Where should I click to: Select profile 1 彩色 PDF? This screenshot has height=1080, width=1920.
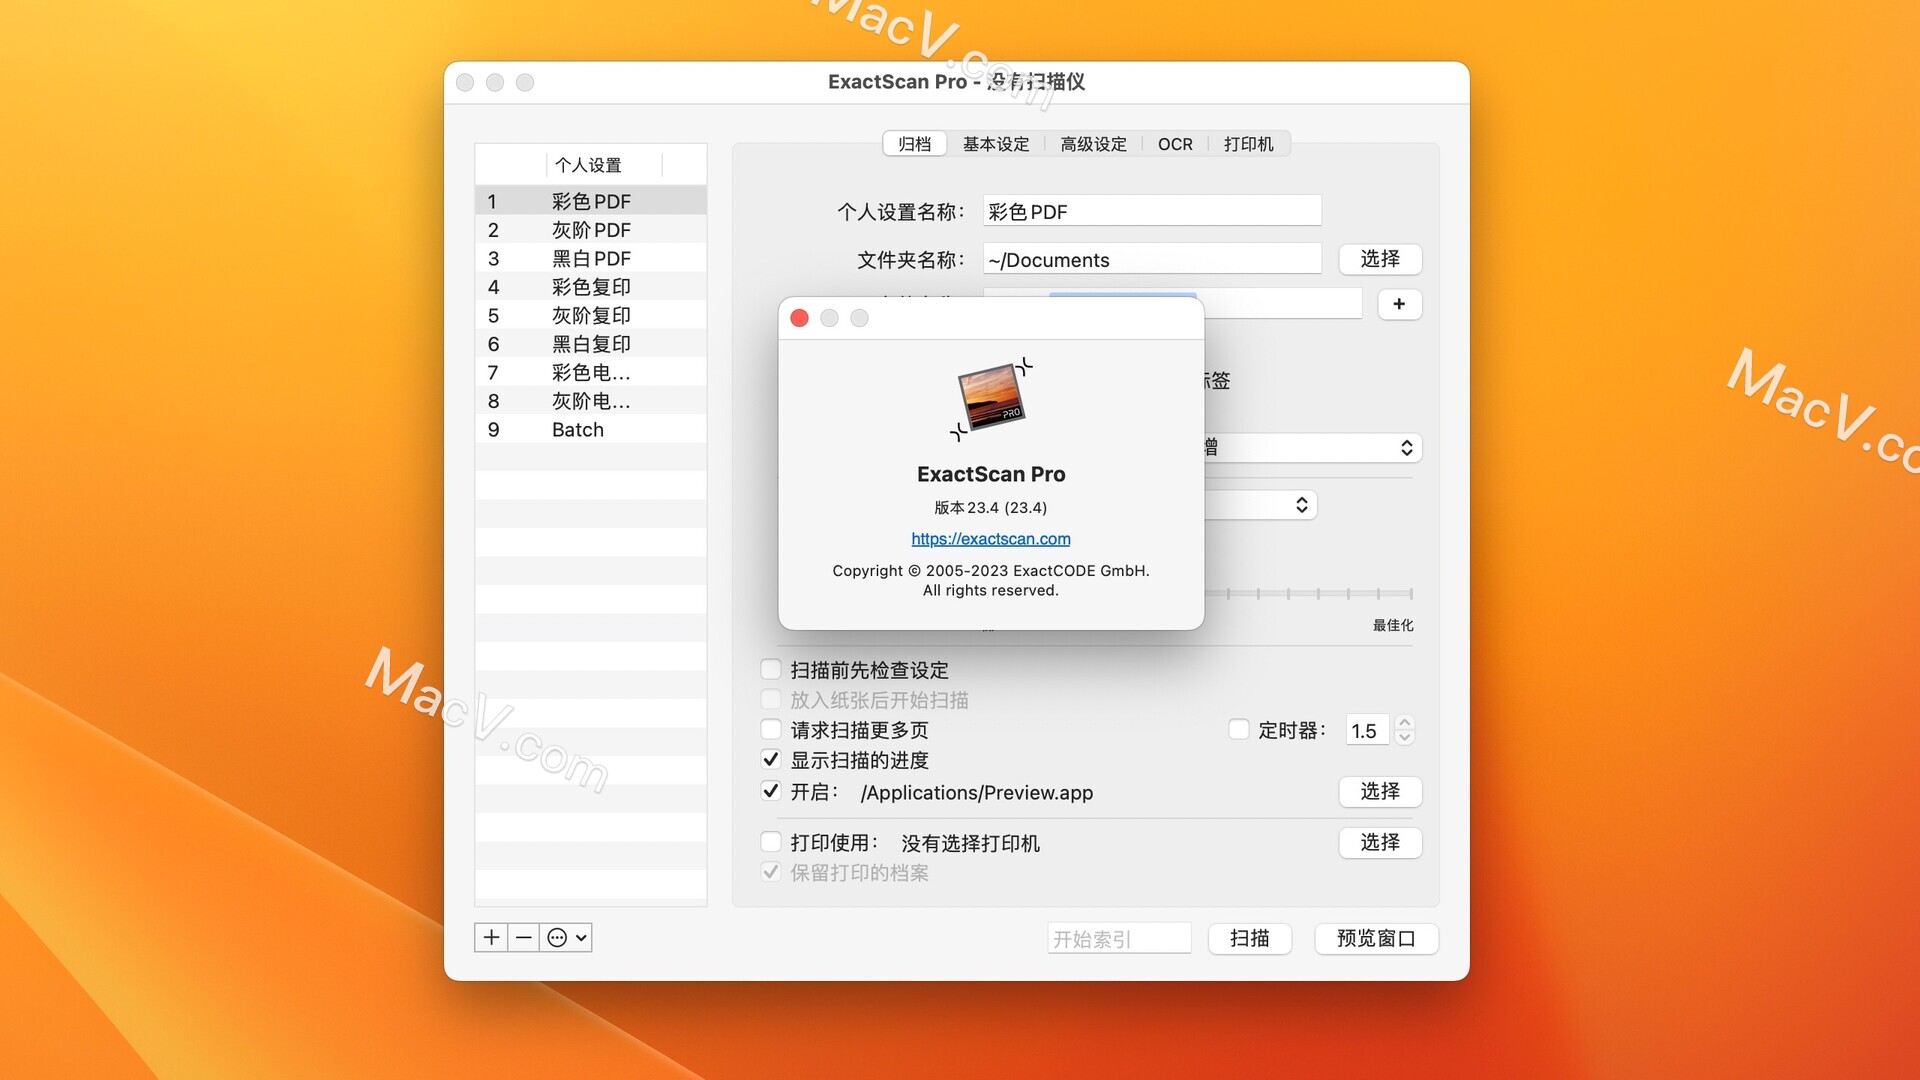[591, 201]
